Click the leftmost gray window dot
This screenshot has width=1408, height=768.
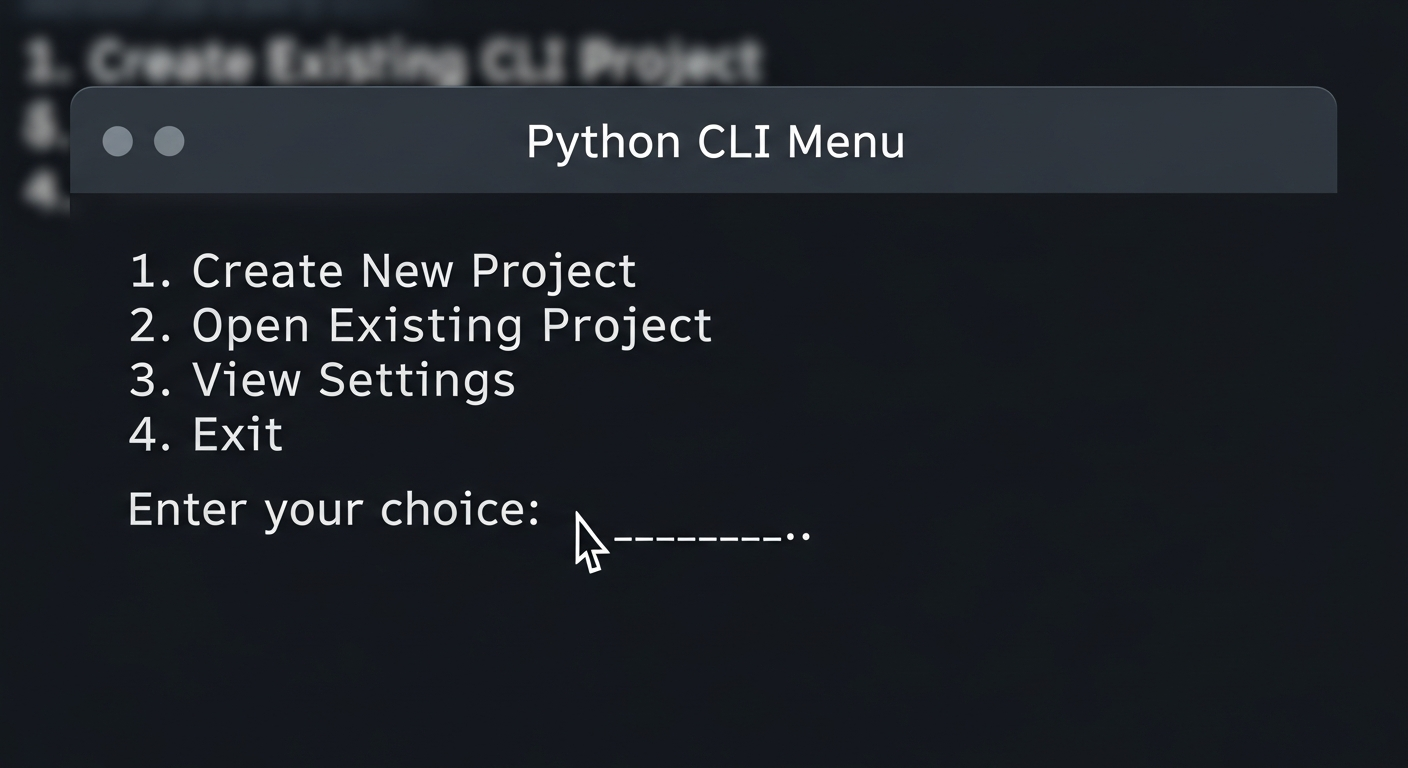[118, 141]
